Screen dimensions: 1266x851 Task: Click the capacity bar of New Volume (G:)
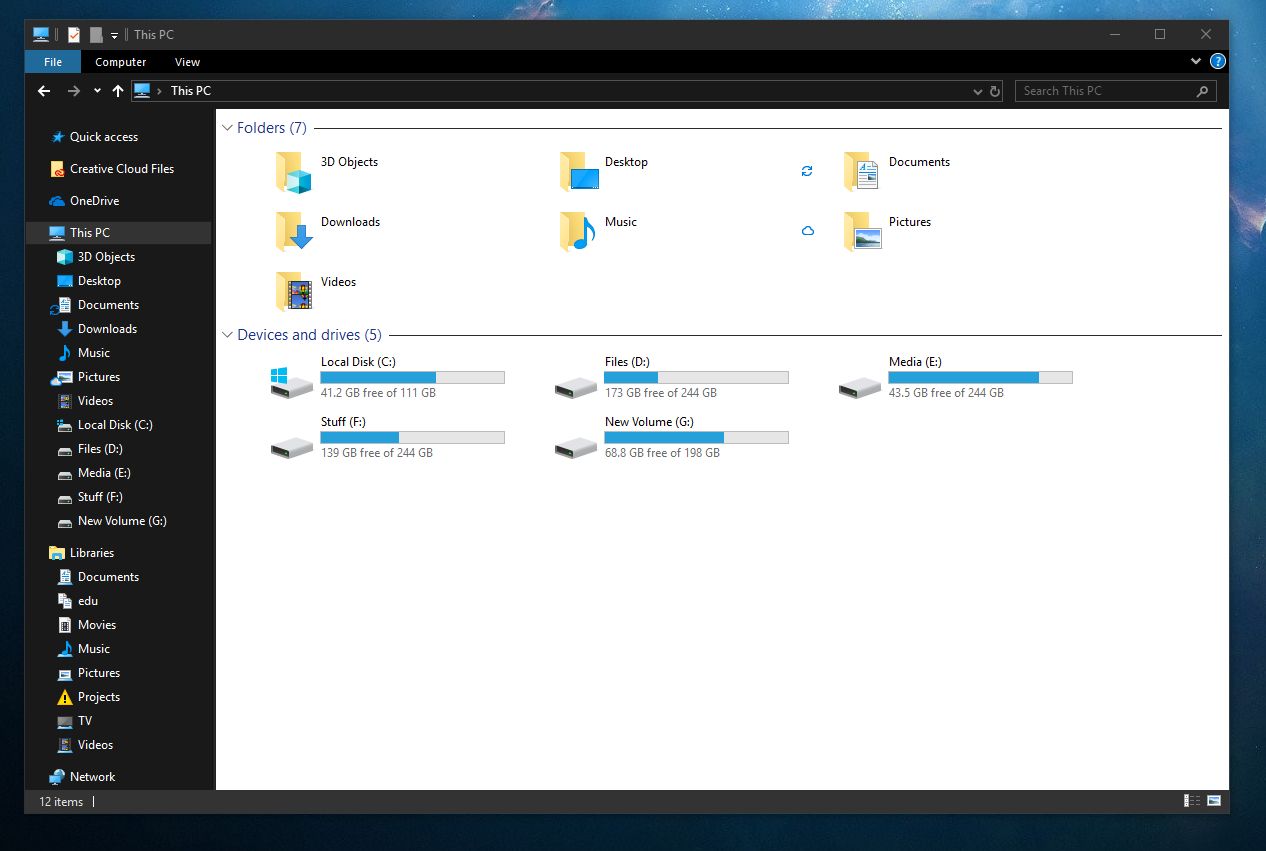tap(695, 437)
